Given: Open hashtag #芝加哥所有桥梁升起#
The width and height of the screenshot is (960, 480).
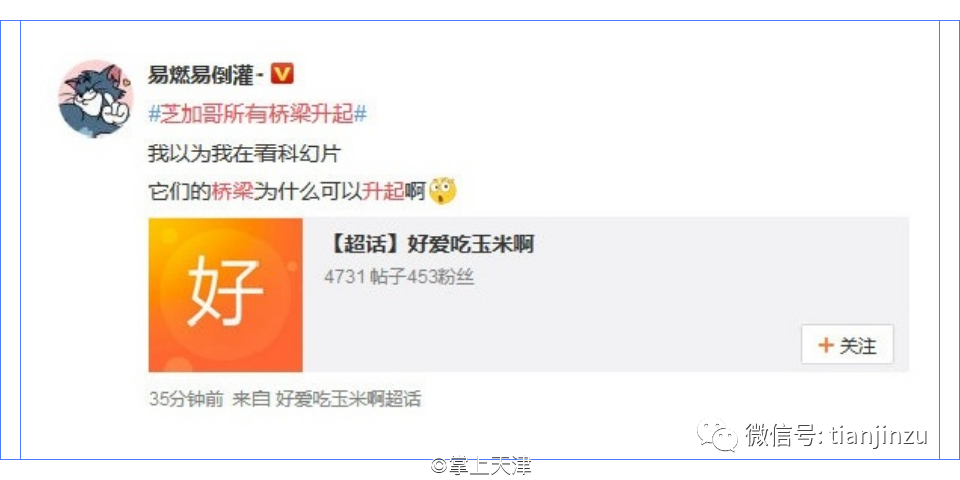Looking at the screenshot, I should 257,114.
